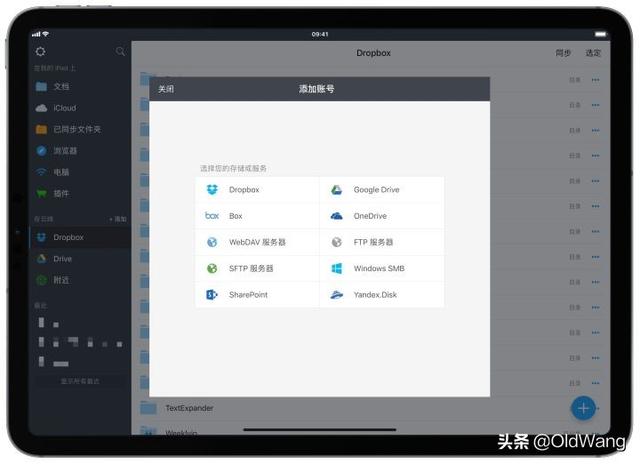Click the Drive icon in sidebar

pyautogui.click(x=41, y=259)
